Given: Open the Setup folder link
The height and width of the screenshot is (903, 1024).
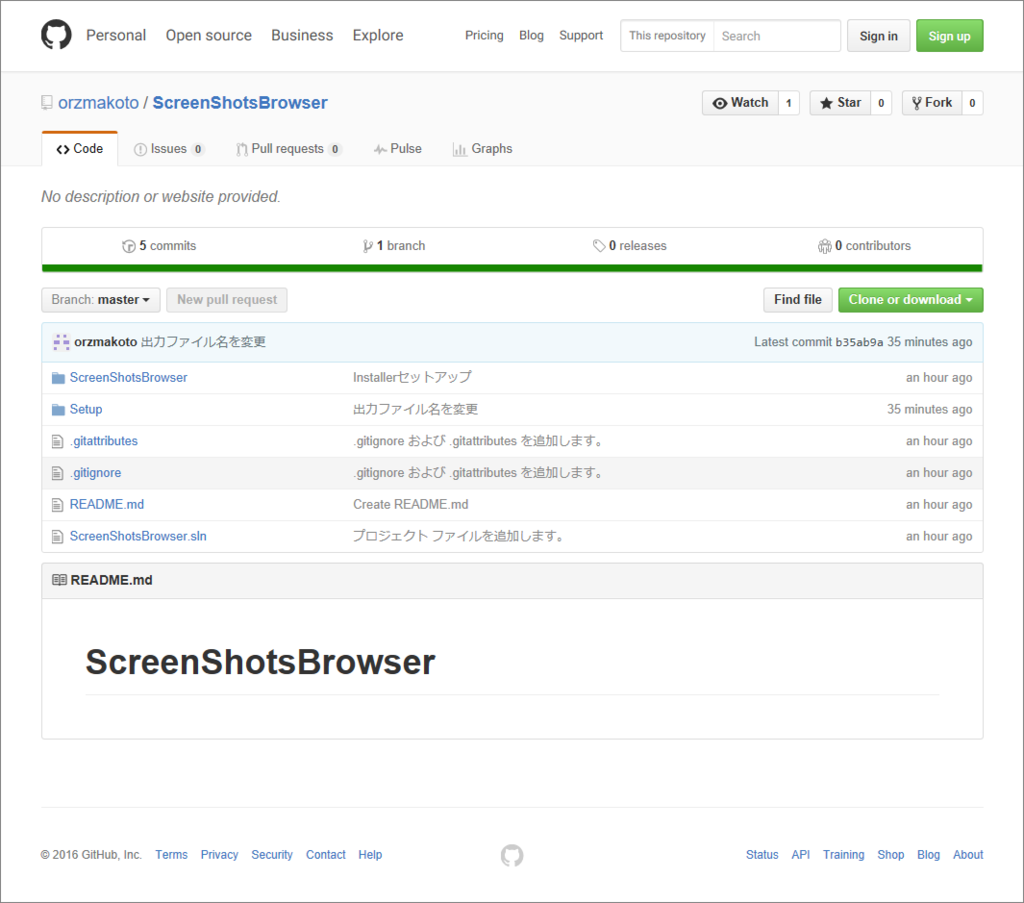Looking at the screenshot, I should pos(86,409).
